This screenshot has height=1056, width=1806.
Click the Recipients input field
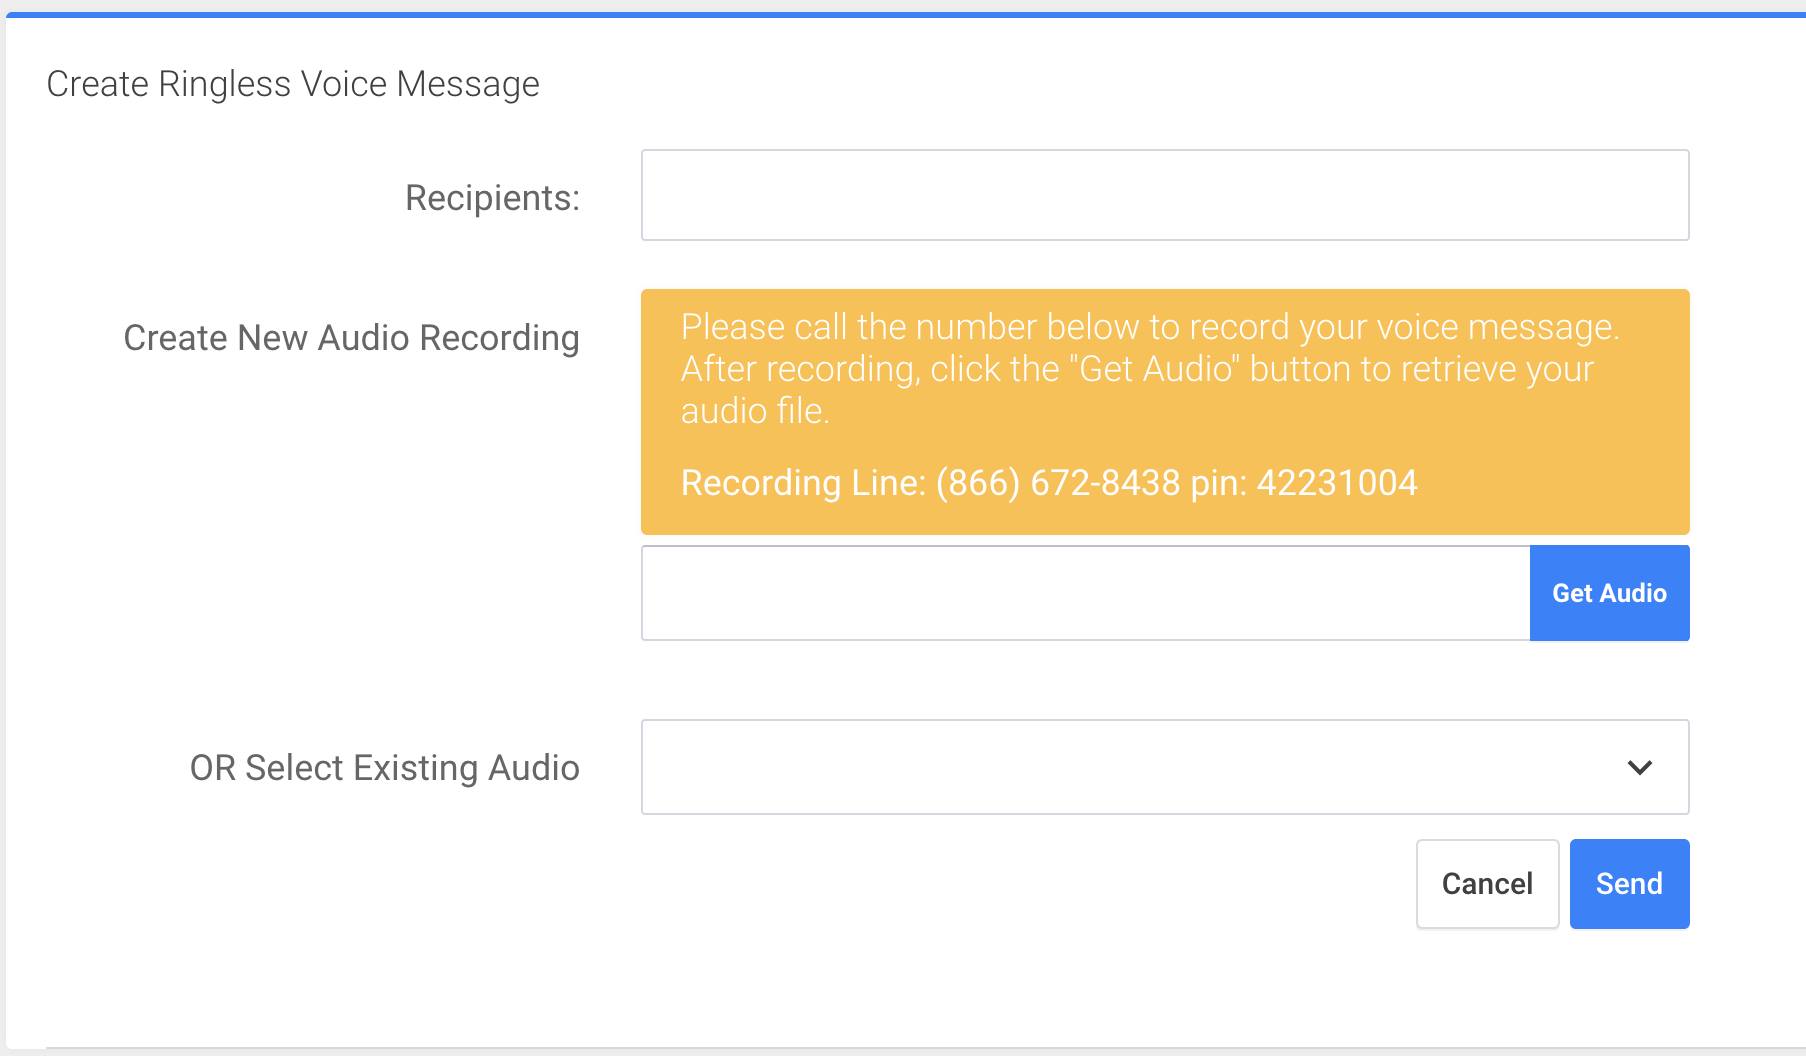click(x=1165, y=195)
